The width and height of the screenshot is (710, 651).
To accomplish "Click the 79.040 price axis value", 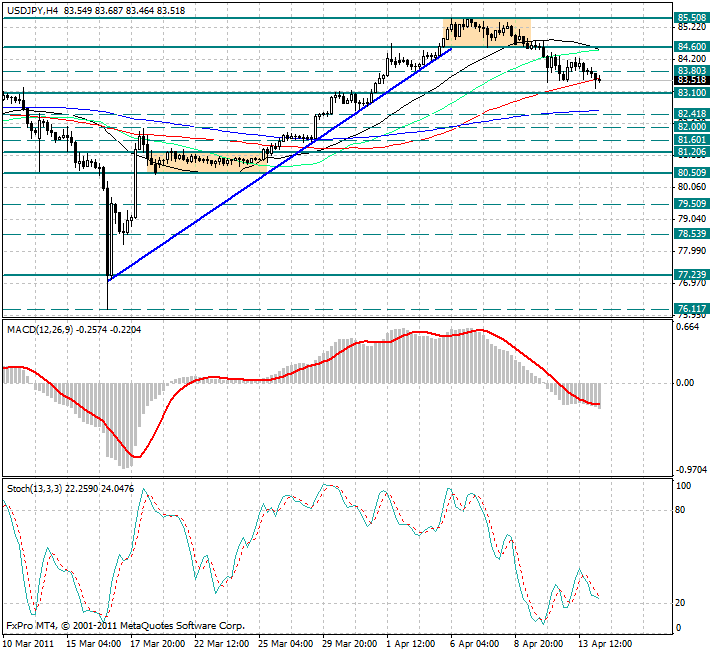I will coord(691,219).
